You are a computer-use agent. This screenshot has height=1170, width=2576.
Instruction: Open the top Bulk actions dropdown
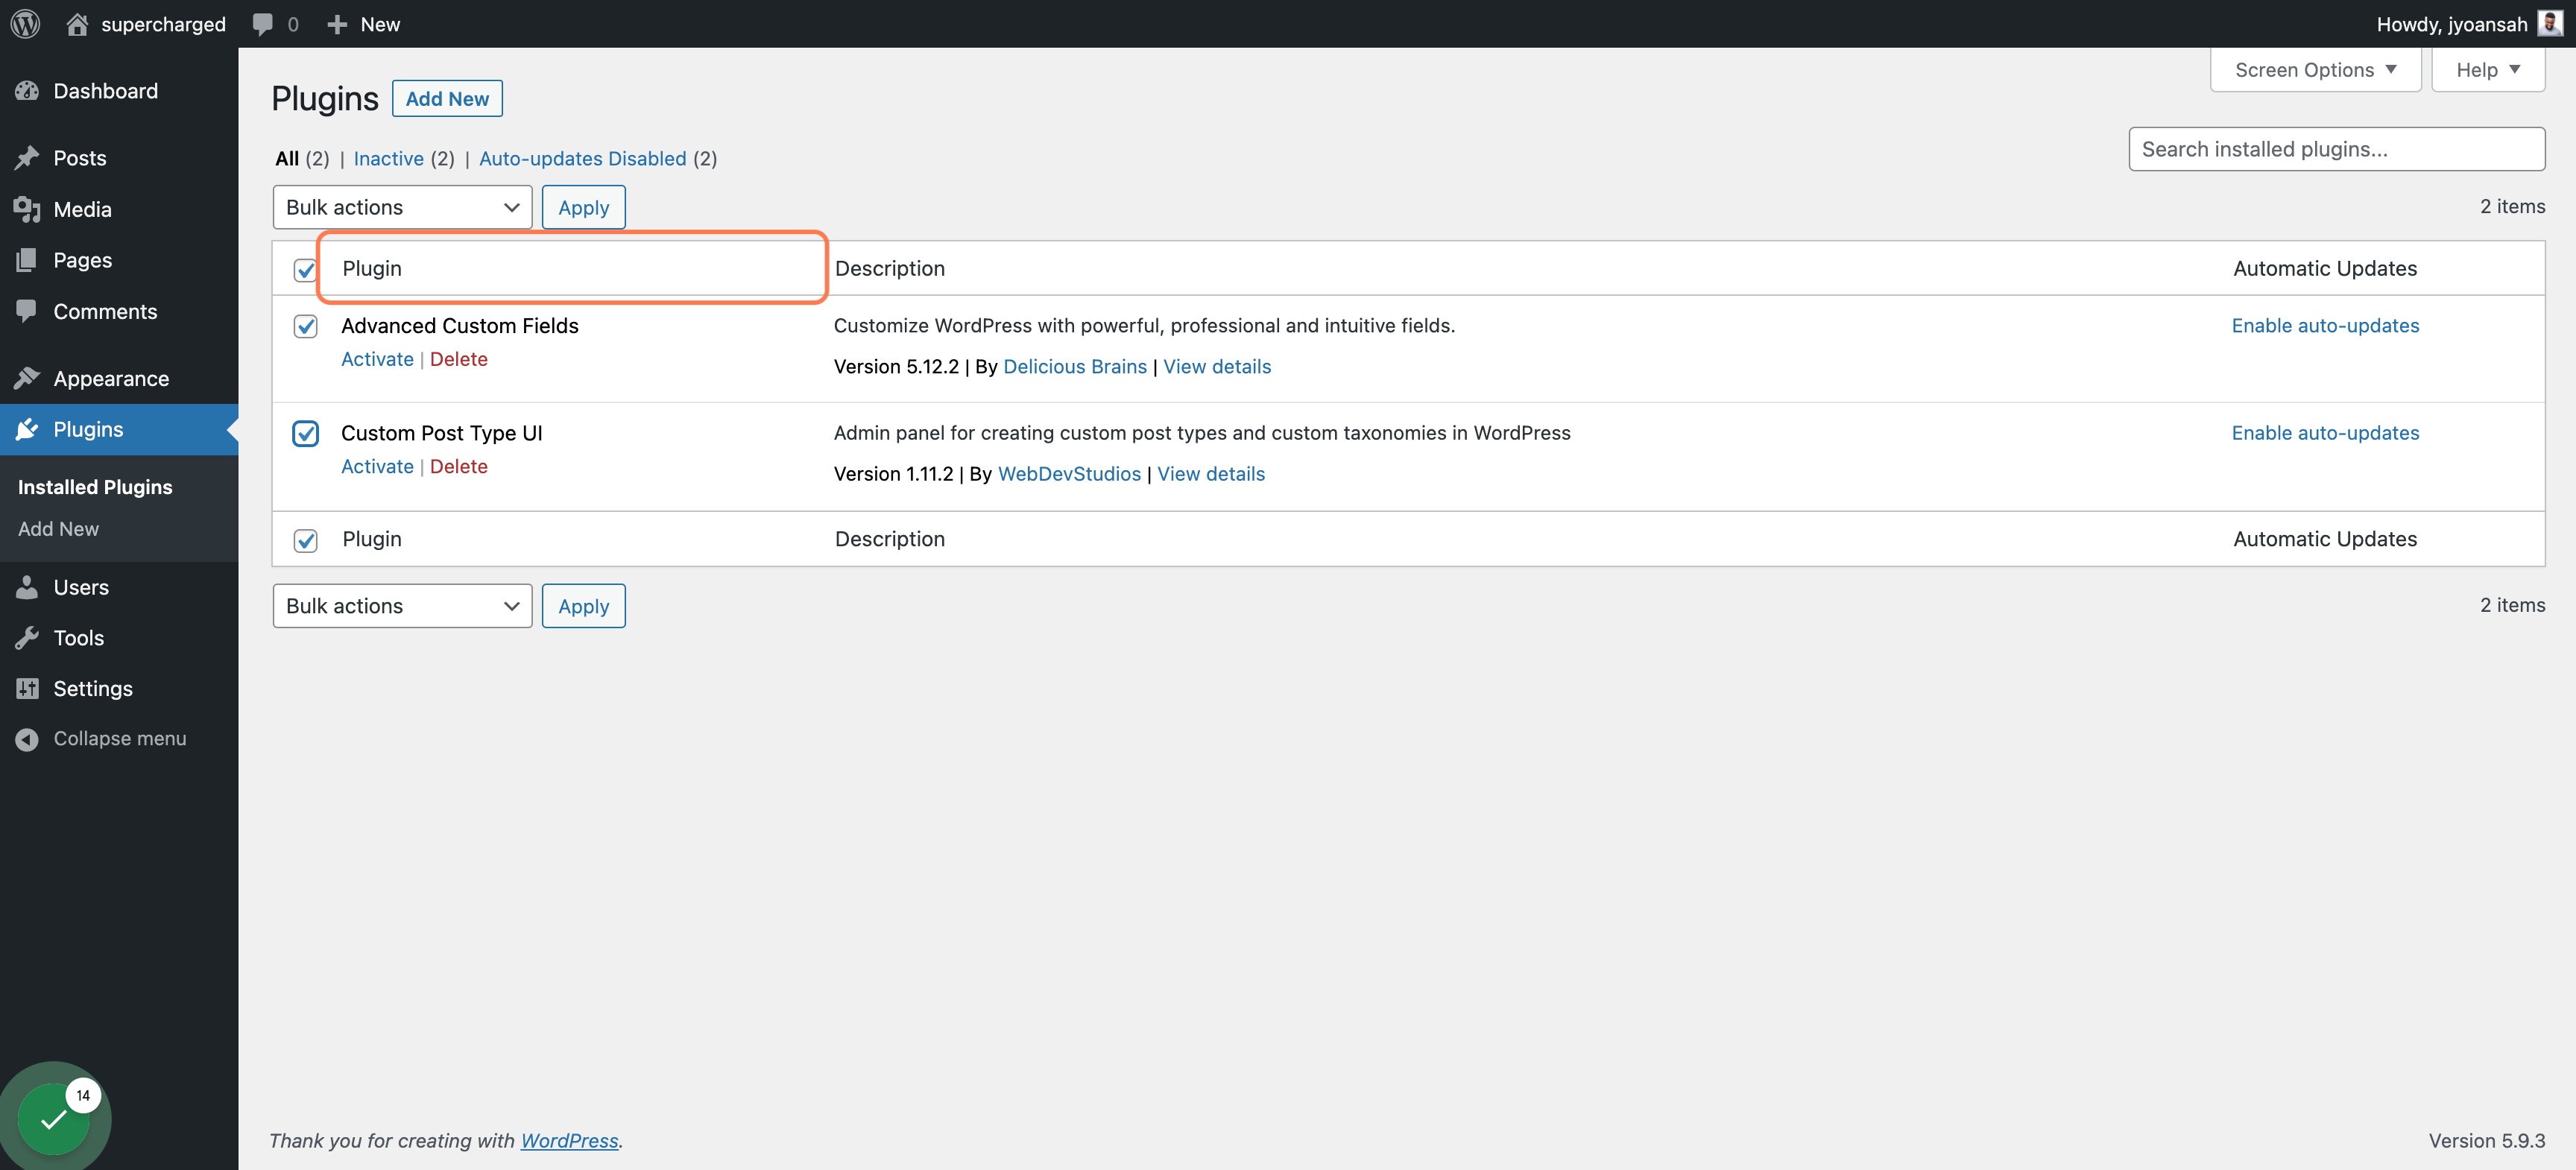tap(402, 207)
